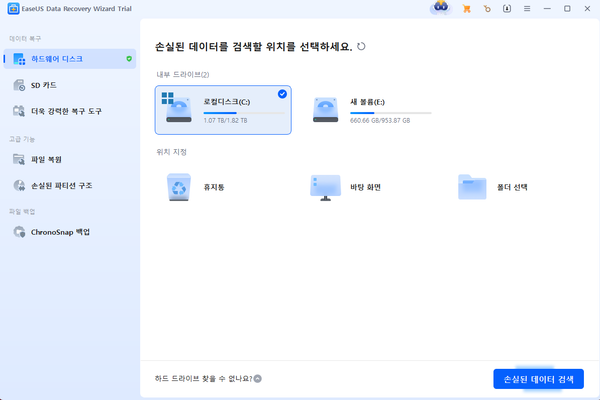Select SD 카드 in sidebar
Image resolution: width=600 pixels, height=400 pixels.
tap(70, 85)
